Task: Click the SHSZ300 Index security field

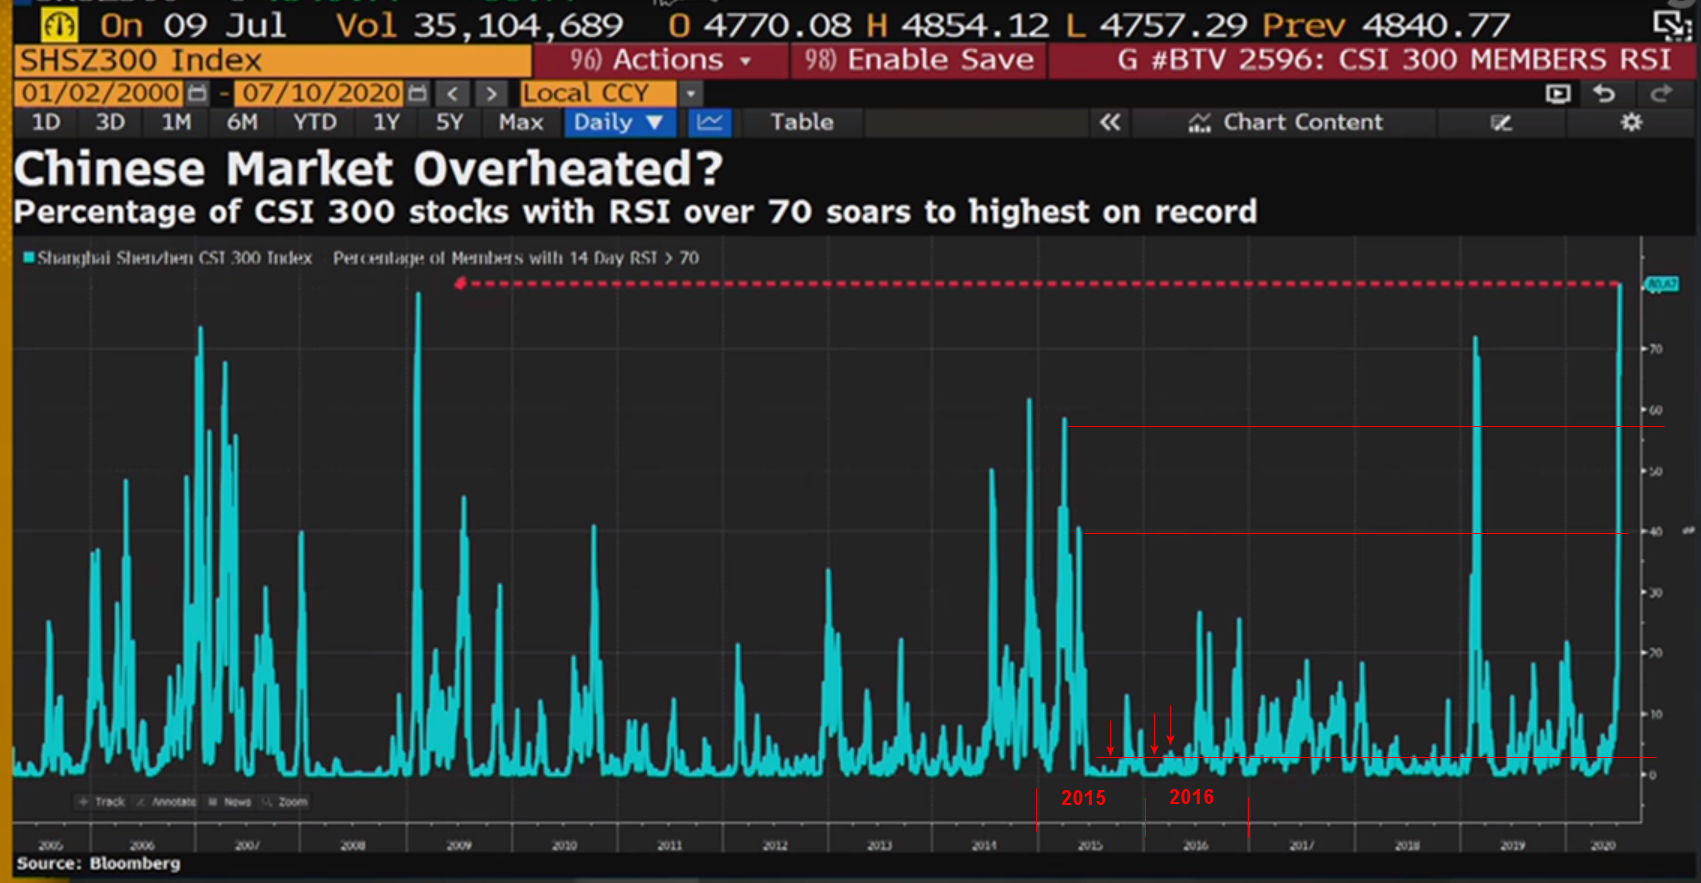Action: (272, 61)
